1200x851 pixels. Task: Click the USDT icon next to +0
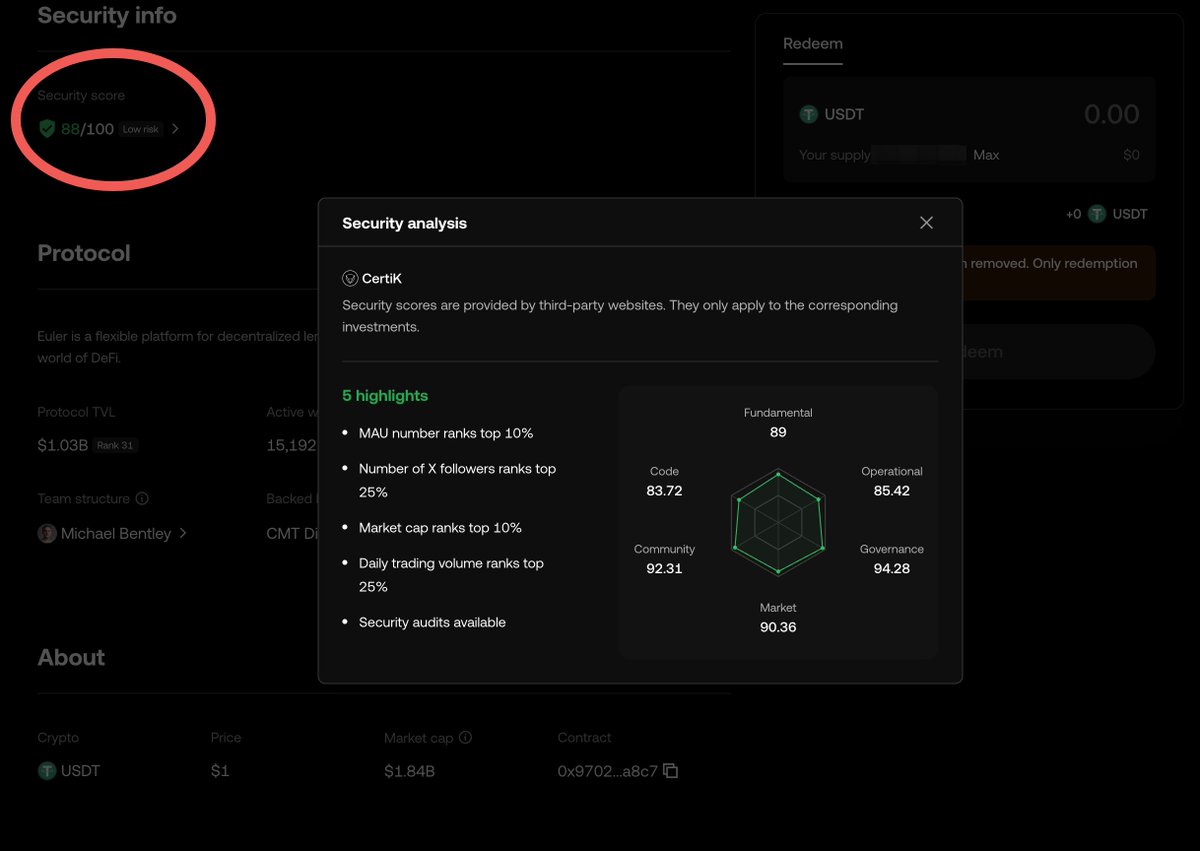point(1097,214)
